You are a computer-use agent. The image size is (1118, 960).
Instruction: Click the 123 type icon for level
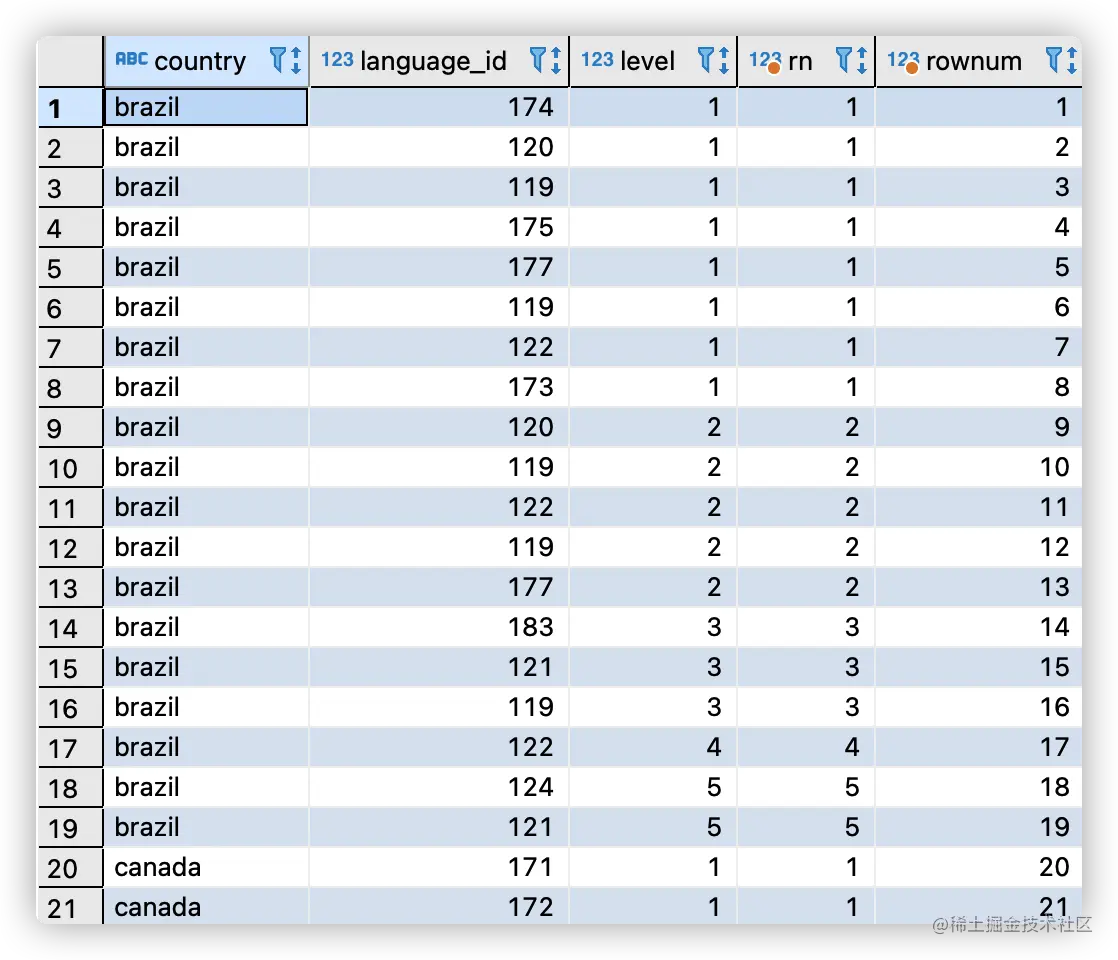[x=598, y=59]
